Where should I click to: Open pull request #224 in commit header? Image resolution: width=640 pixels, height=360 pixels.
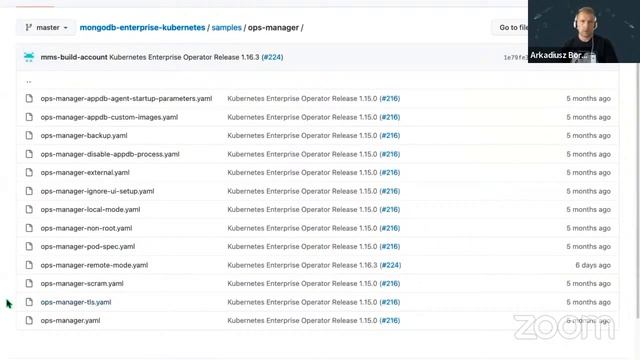(272, 57)
